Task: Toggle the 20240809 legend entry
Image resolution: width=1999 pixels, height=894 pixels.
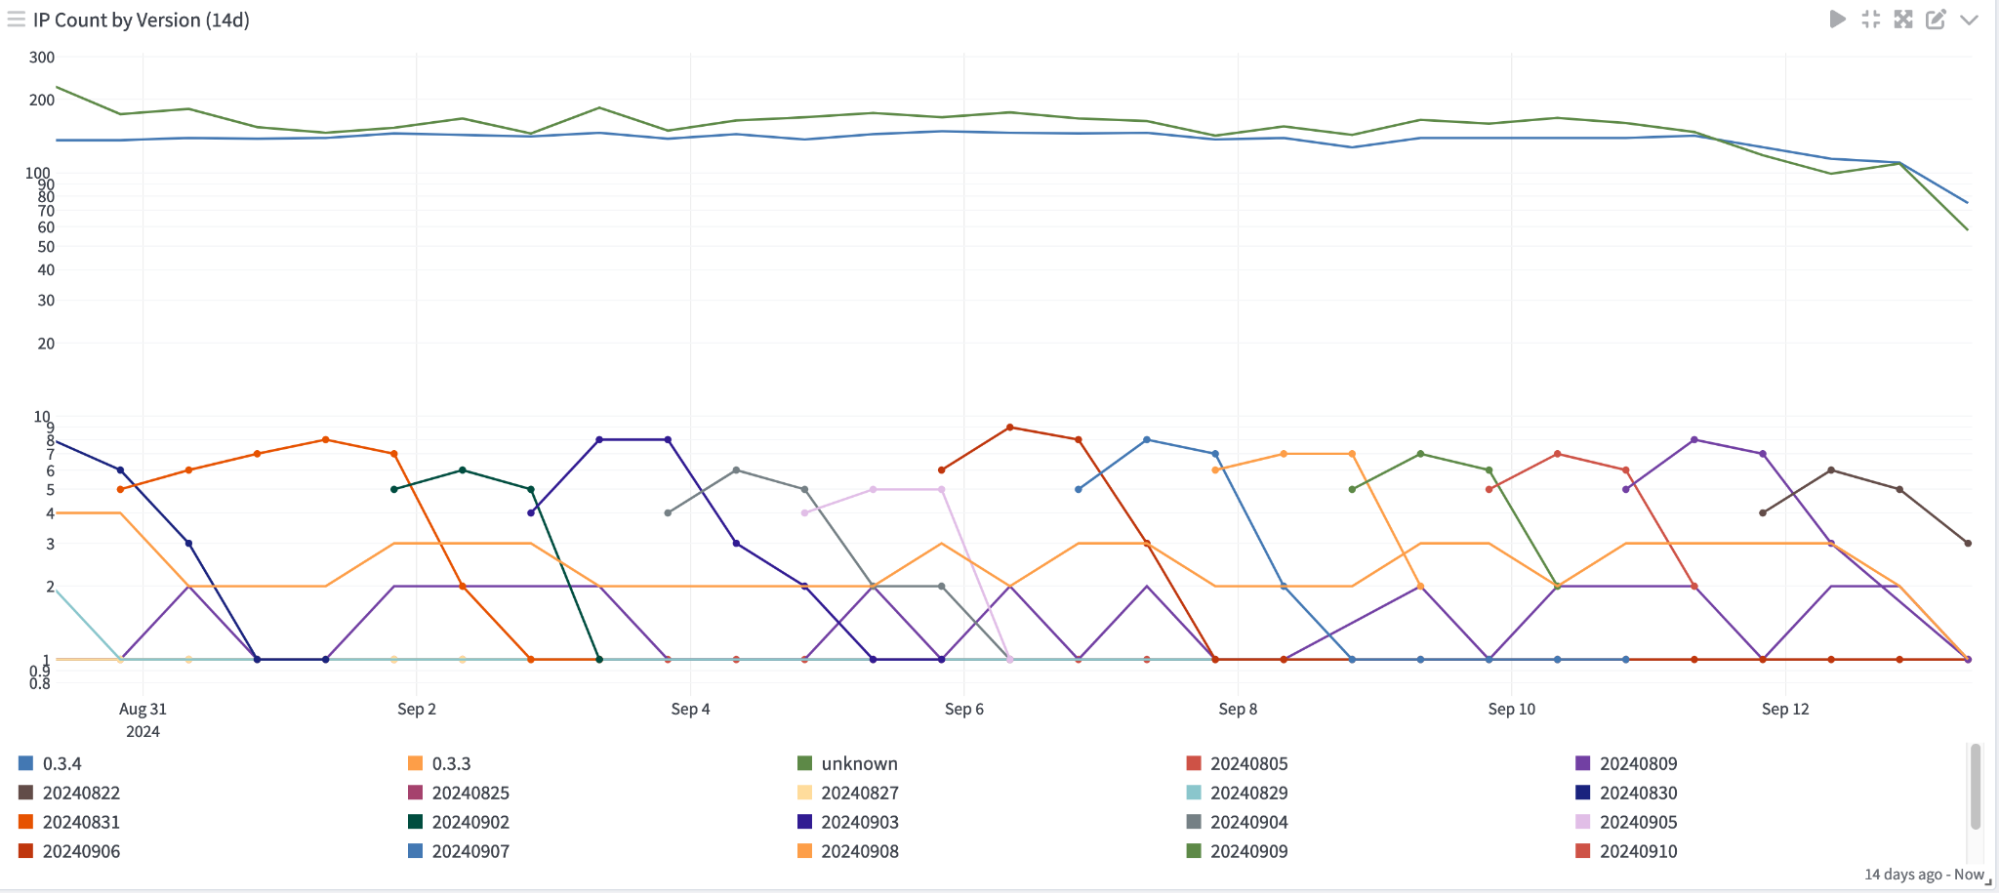Action: tap(1626, 764)
